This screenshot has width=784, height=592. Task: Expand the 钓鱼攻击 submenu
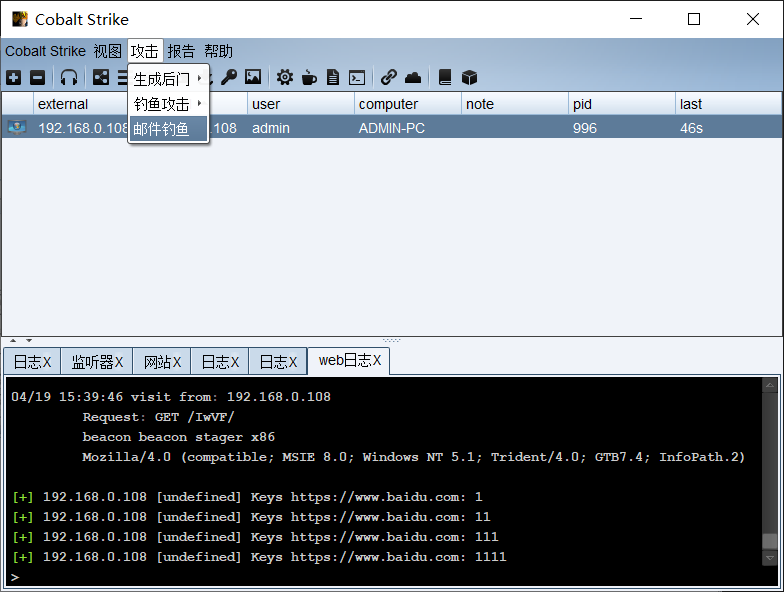point(168,104)
